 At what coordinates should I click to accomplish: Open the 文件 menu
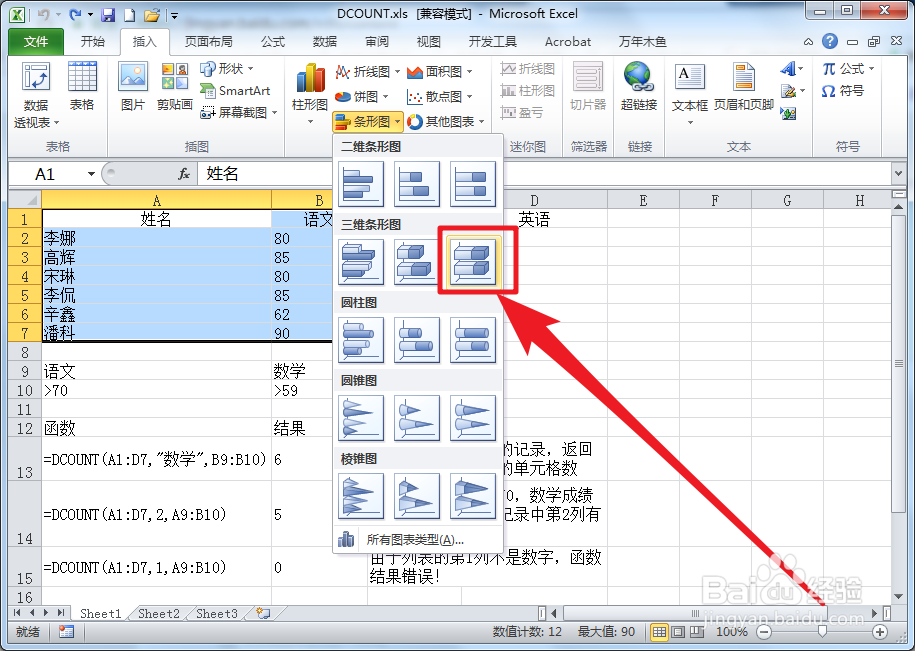click(x=35, y=41)
